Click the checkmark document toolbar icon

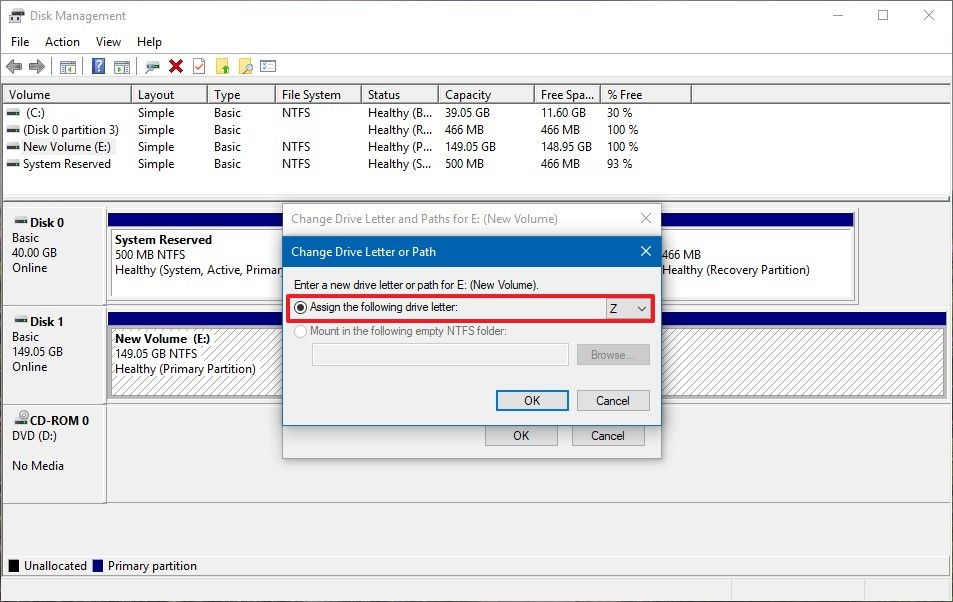tap(198, 66)
